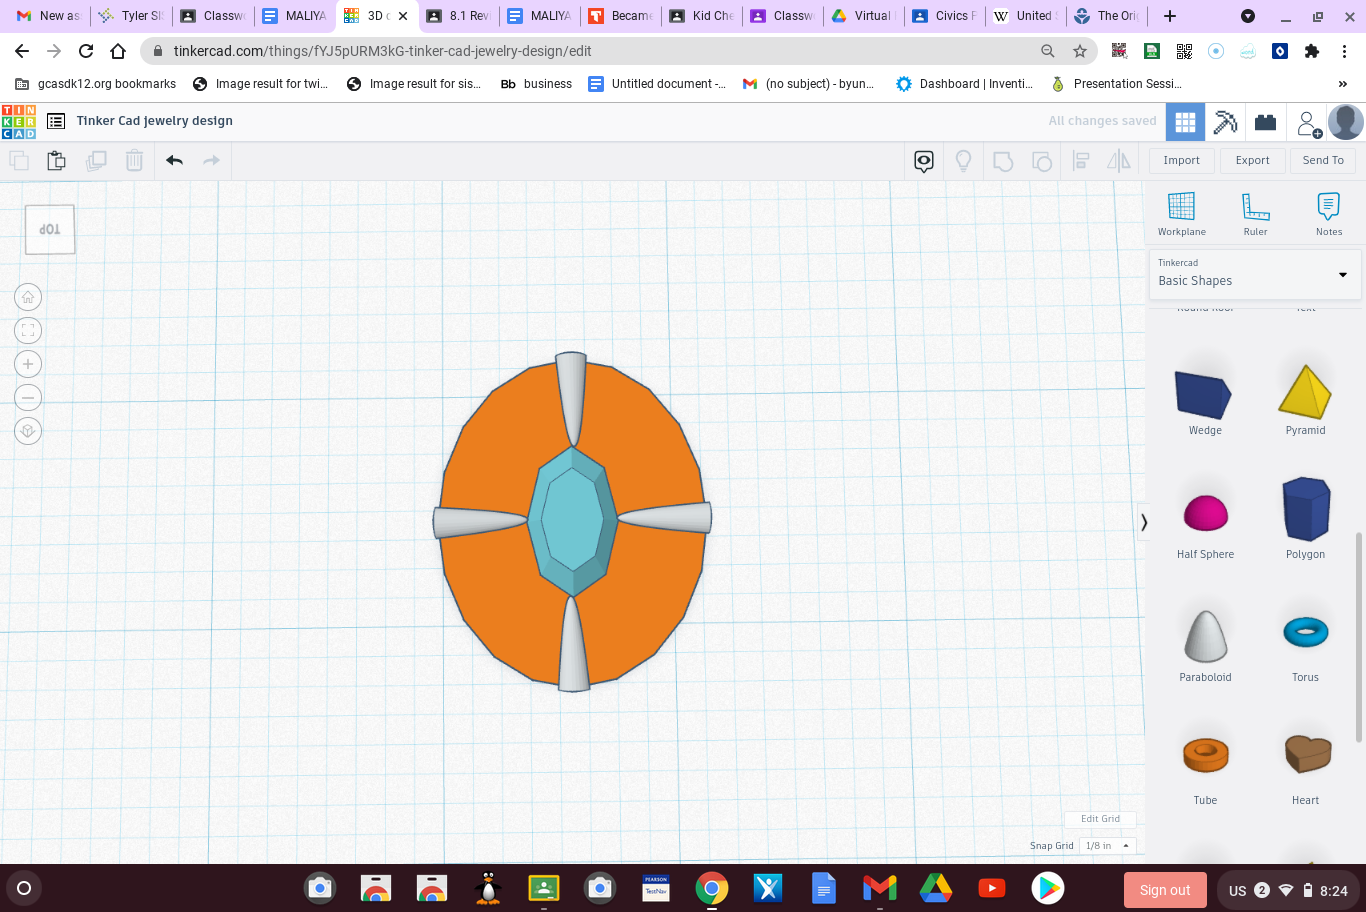Click the Sign out button in the taskbar
Screen dimensions: 1366x912
[1165, 888]
